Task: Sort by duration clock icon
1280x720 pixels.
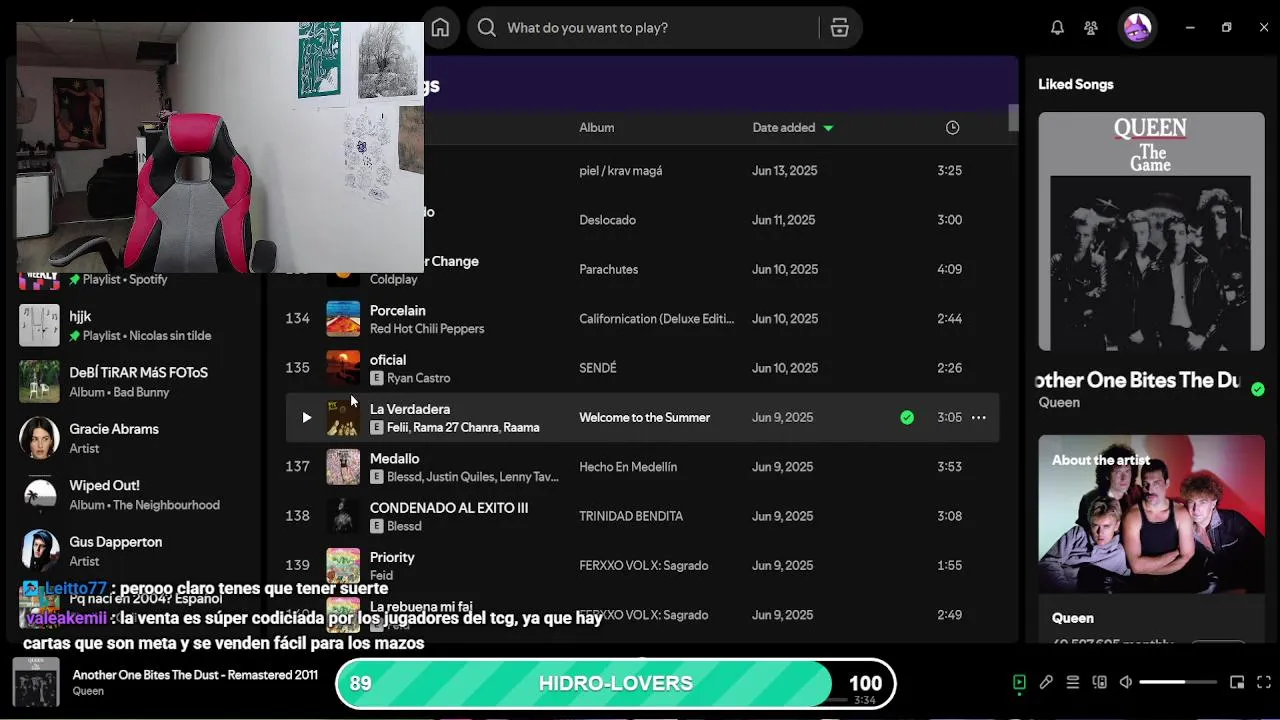Action: click(x=952, y=128)
